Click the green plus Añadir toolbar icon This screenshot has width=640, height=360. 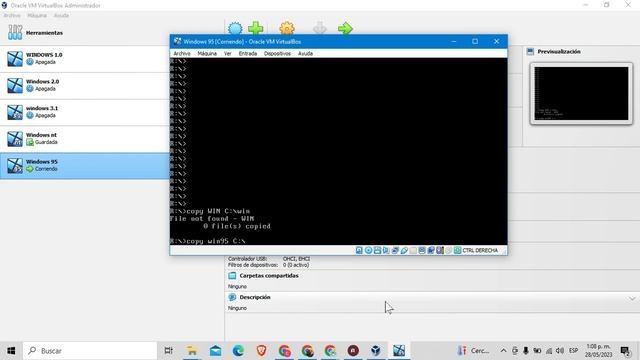(256, 29)
